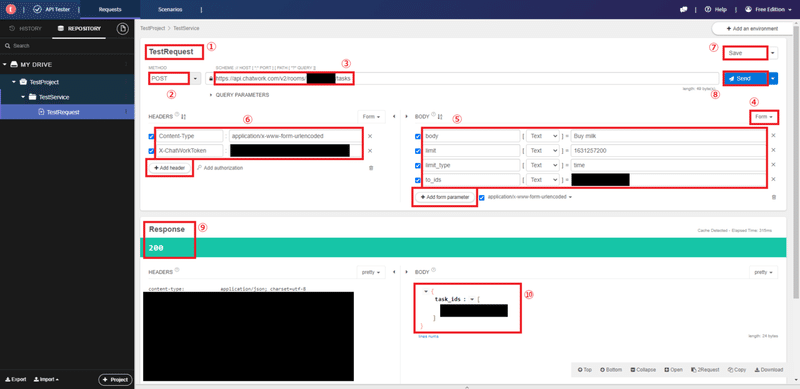Viewport: 800px width, 389px height.
Task: Copy response with 2Request
Action: tap(706, 370)
